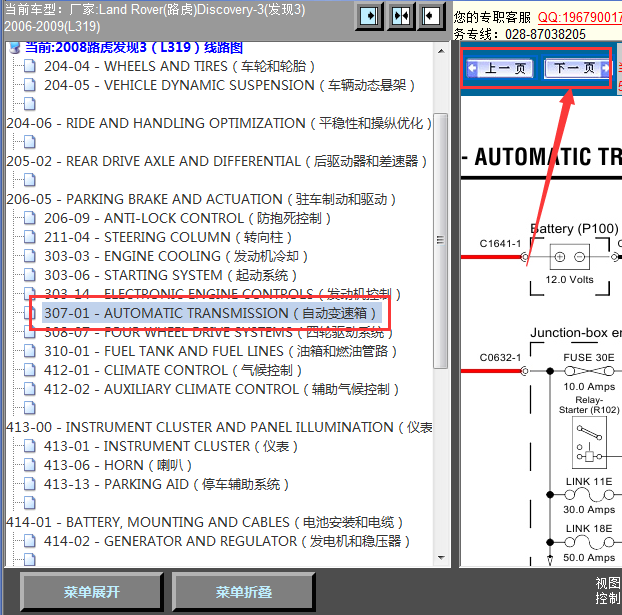Viewport: 622px width, 615px height.
Task: Open 413-00 Instrument Cluster and Panel Illumination
Action: tap(219, 427)
